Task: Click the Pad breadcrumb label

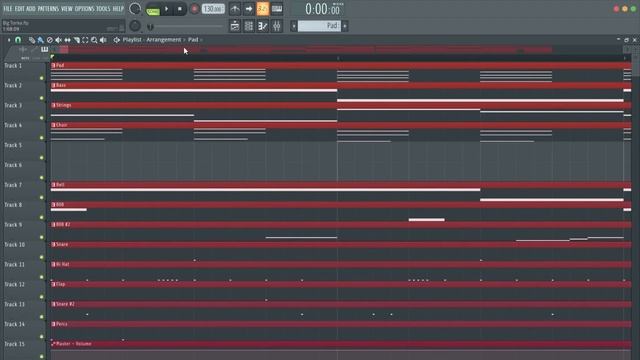Action: [x=193, y=40]
